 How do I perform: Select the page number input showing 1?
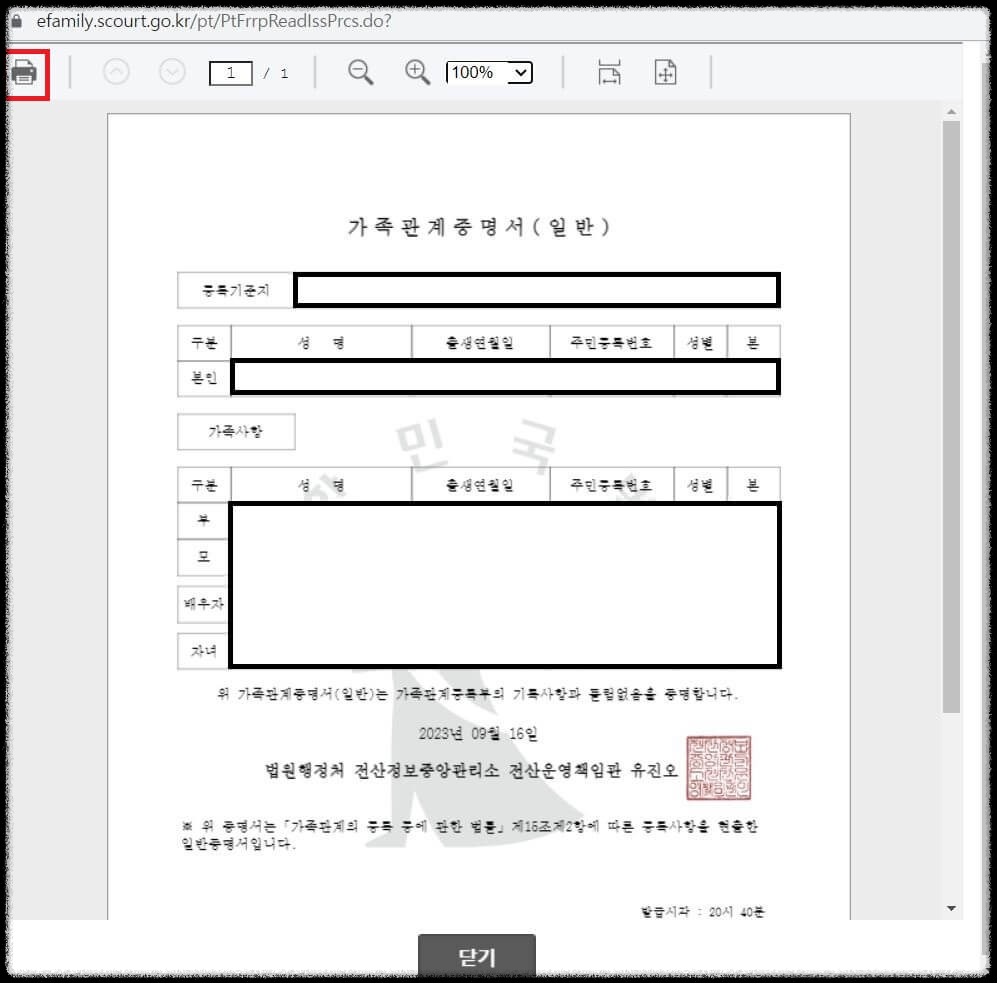(229, 71)
